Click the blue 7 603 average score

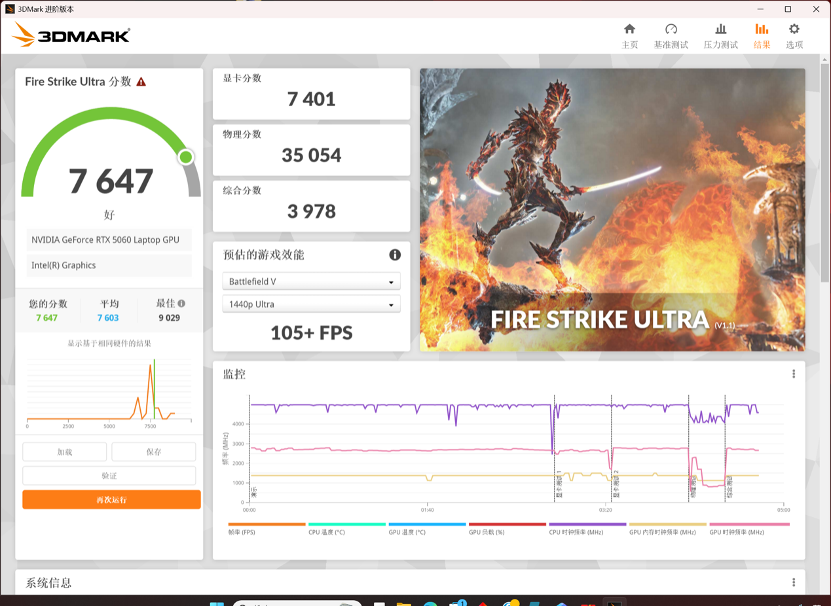point(108,317)
